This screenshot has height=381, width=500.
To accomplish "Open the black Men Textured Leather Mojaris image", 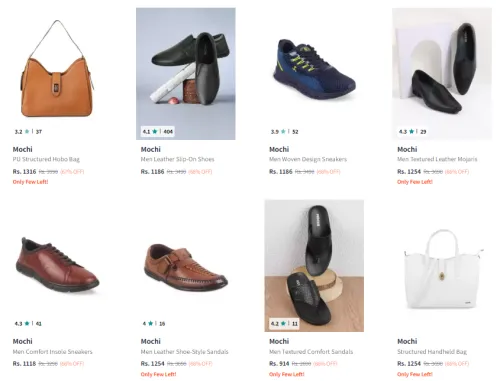I will (442, 74).
